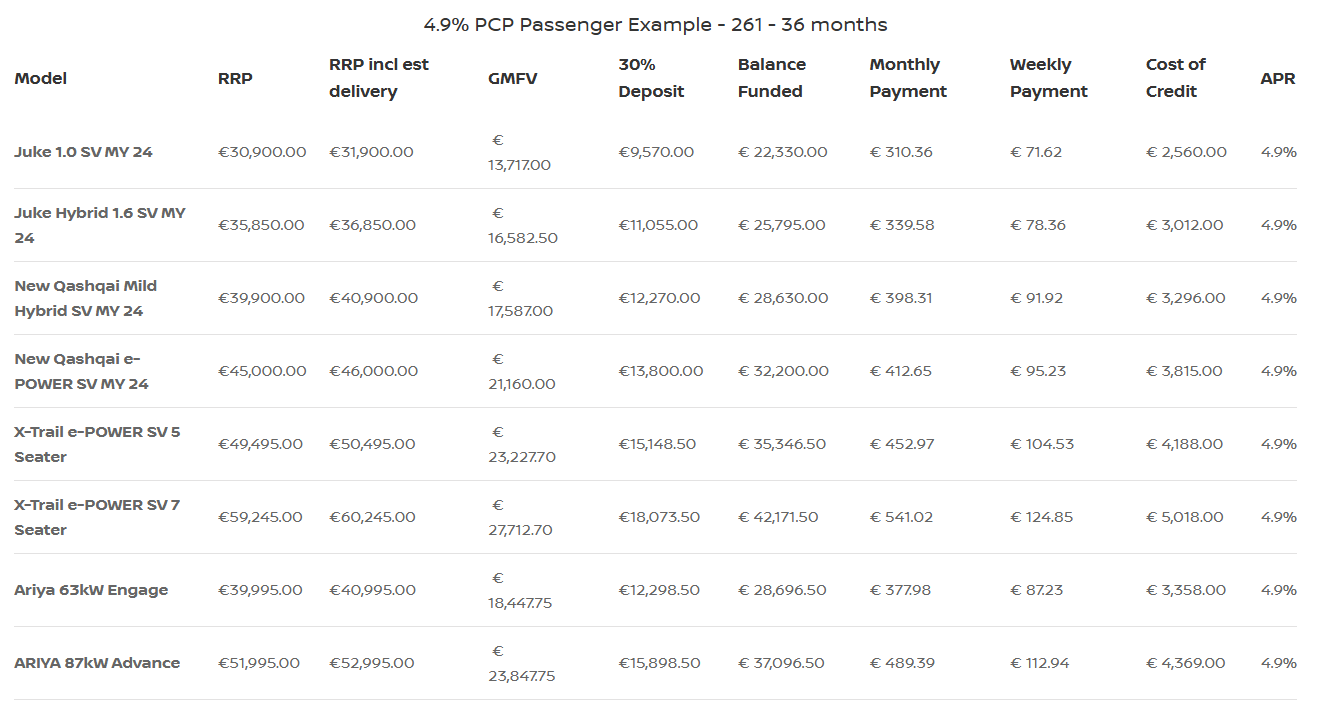The height and width of the screenshot is (722, 1320).
Task: Click the ARIYA 87kW Advance model name
Action: (x=97, y=663)
